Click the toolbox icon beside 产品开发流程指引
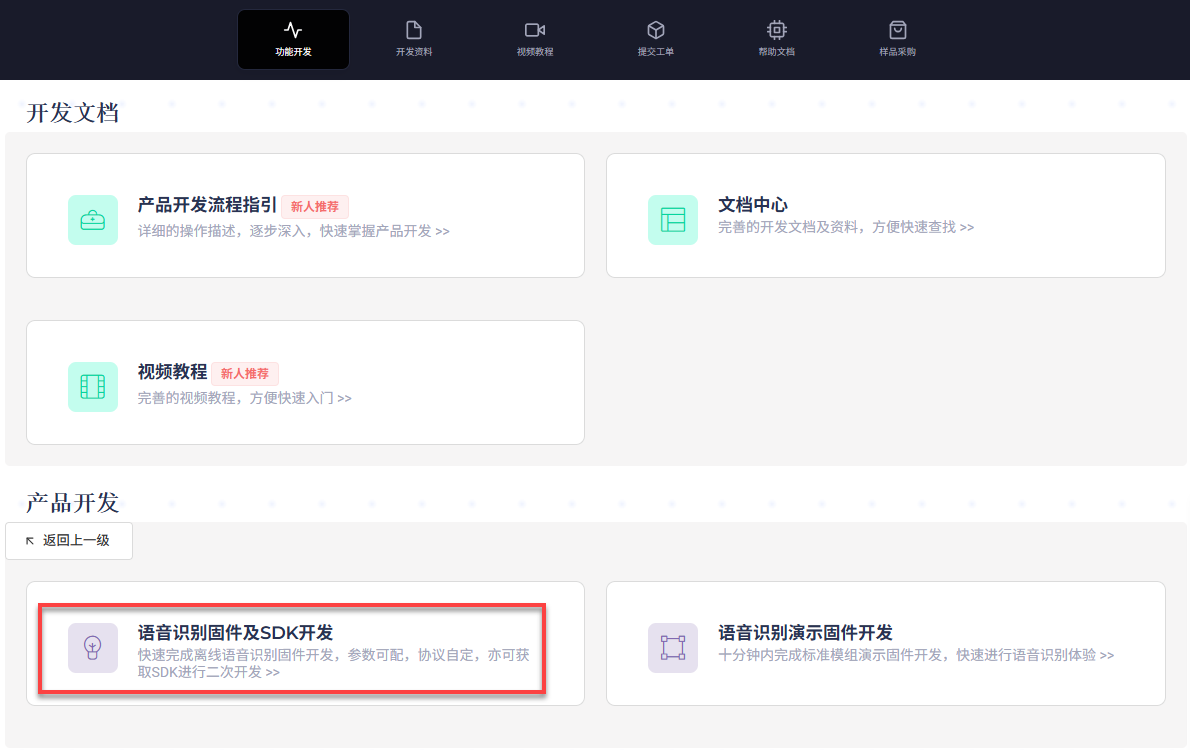The image size is (1190, 750). 93,220
